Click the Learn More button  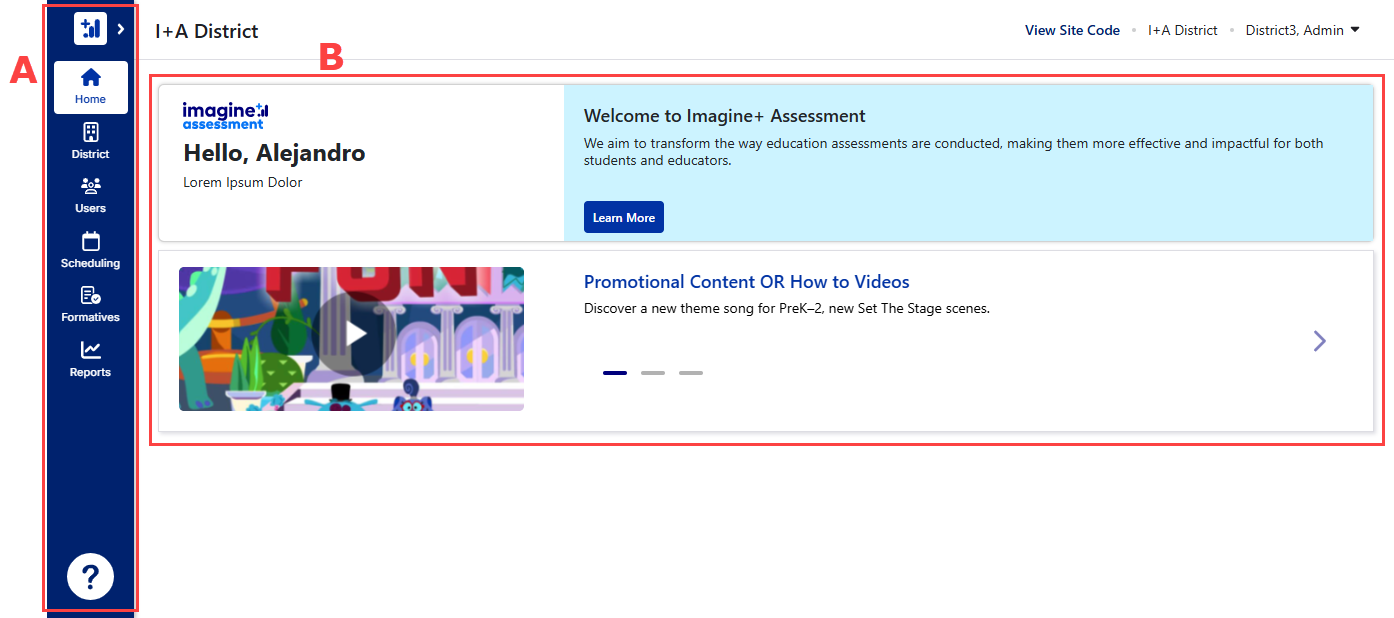tap(624, 217)
